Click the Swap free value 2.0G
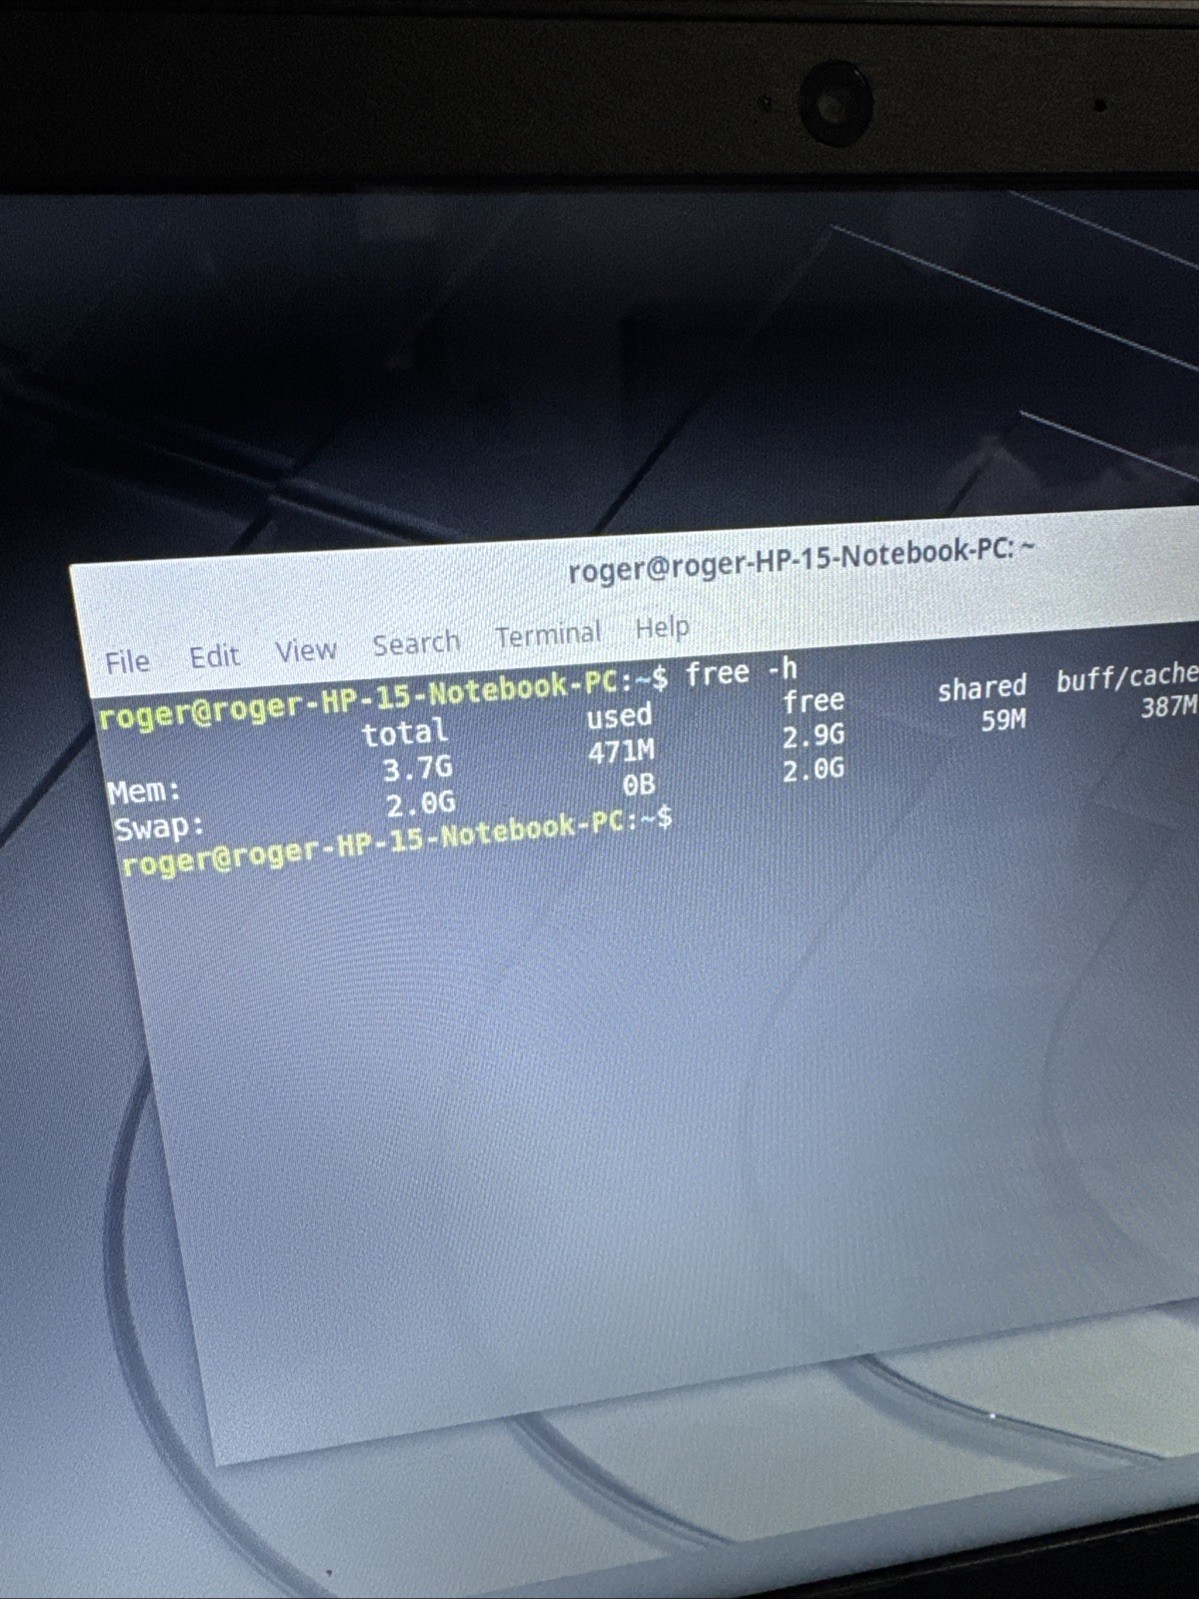The width and height of the screenshot is (1199, 1599). click(813, 770)
